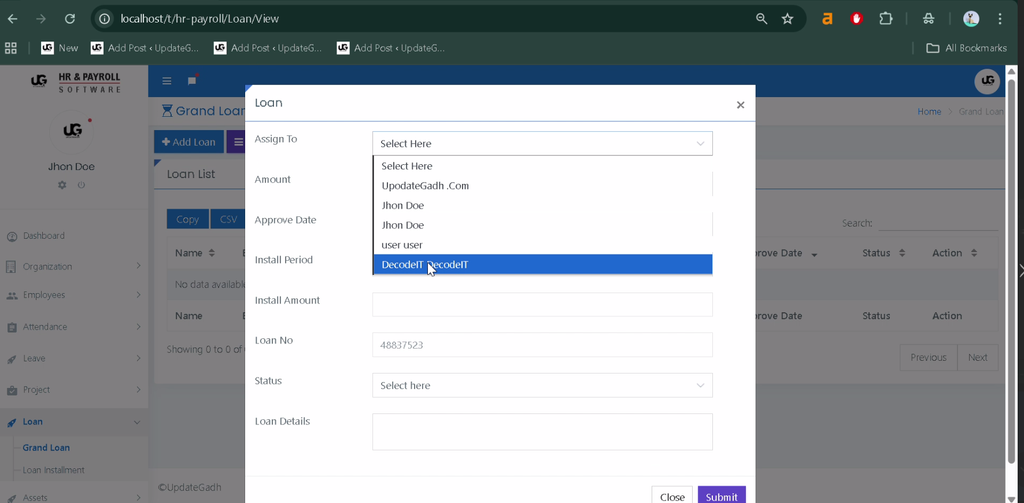Choose 'DecodeIT DecodeIT' from the list

coord(542,265)
